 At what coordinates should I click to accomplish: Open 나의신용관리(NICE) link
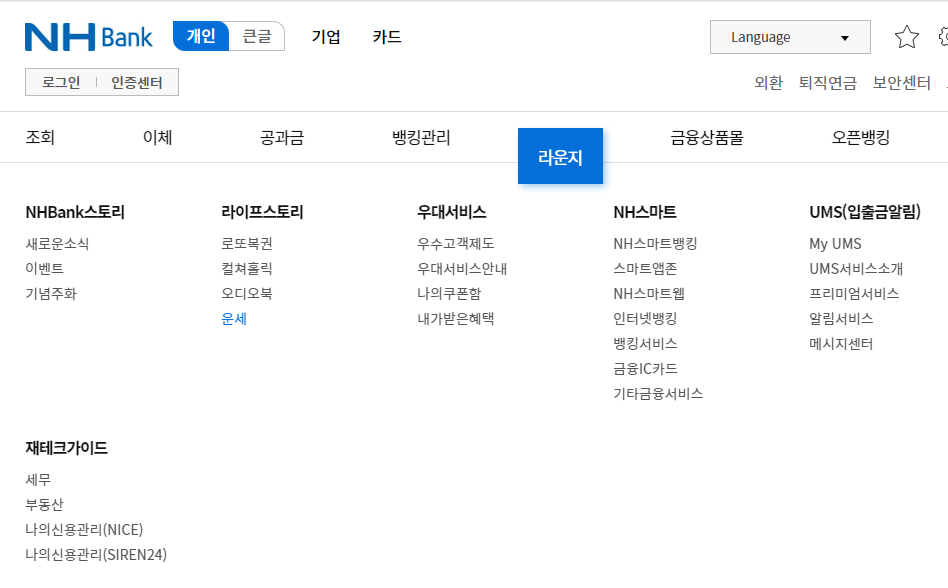tap(84, 530)
